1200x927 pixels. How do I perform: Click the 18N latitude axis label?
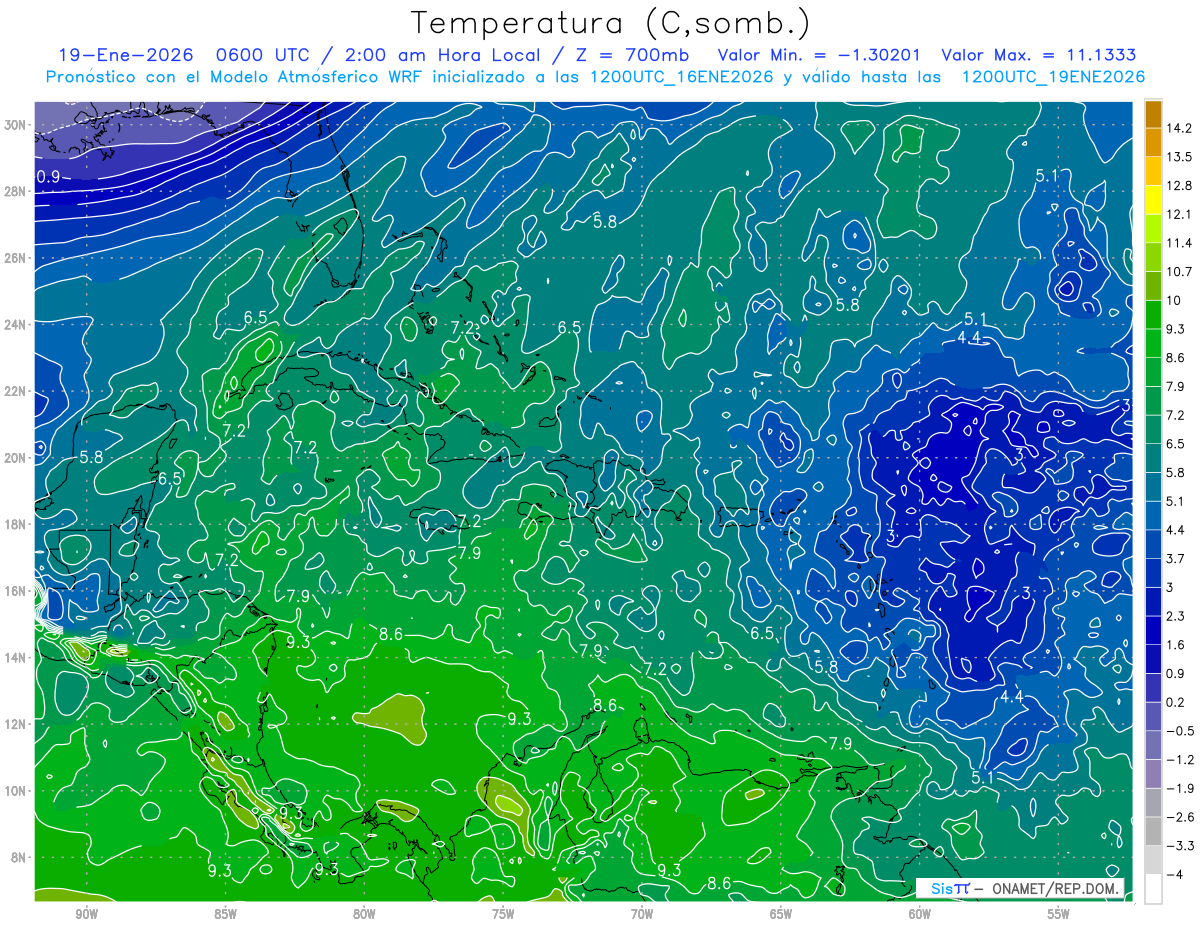click(x=17, y=524)
